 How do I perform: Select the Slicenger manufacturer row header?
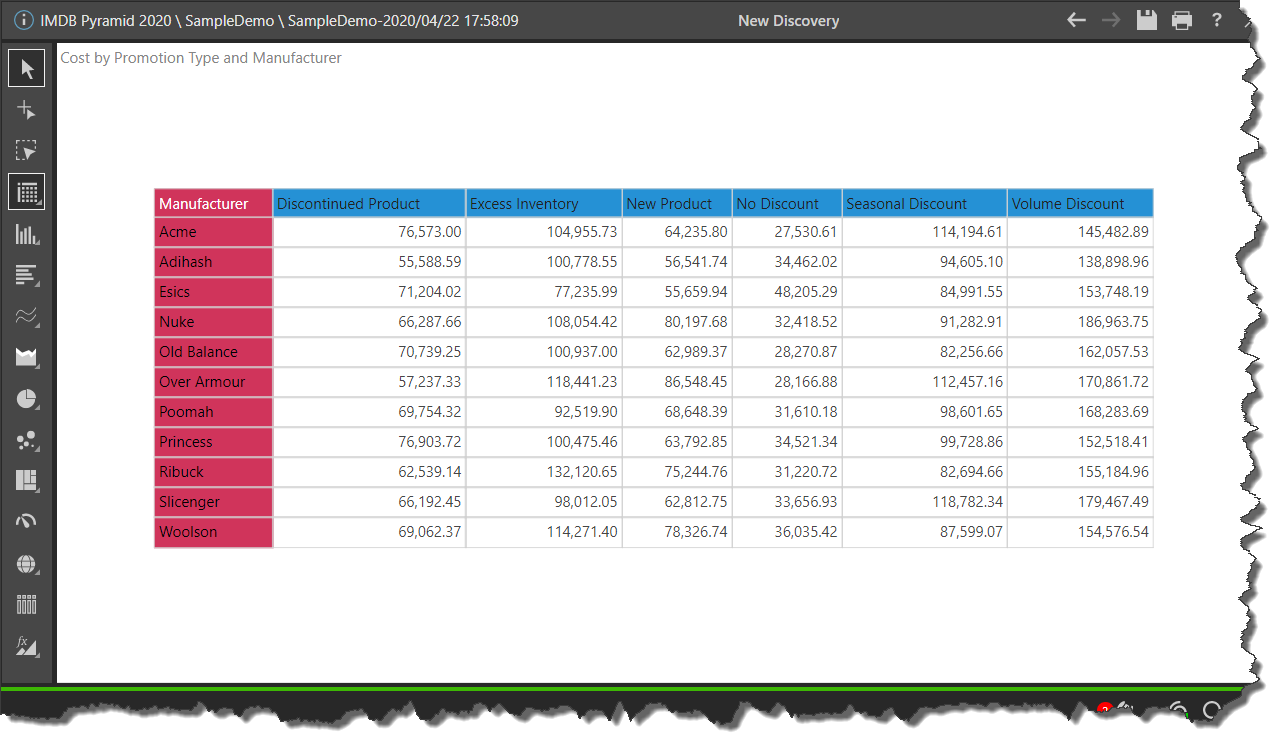pos(213,502)
